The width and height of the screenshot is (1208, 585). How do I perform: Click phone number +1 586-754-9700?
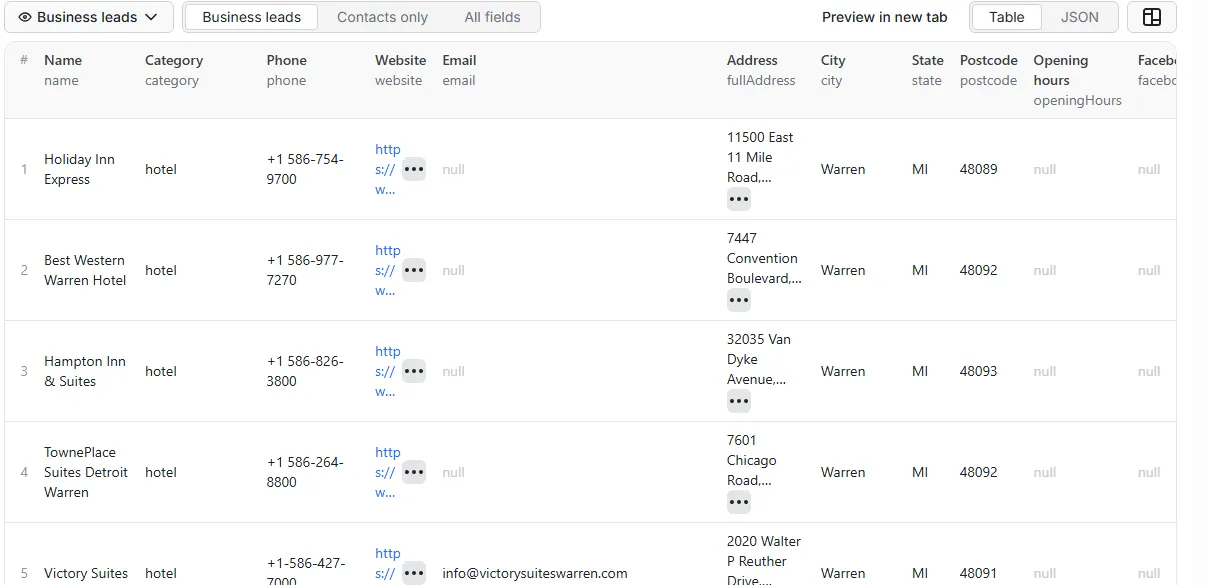coord(305,169)
